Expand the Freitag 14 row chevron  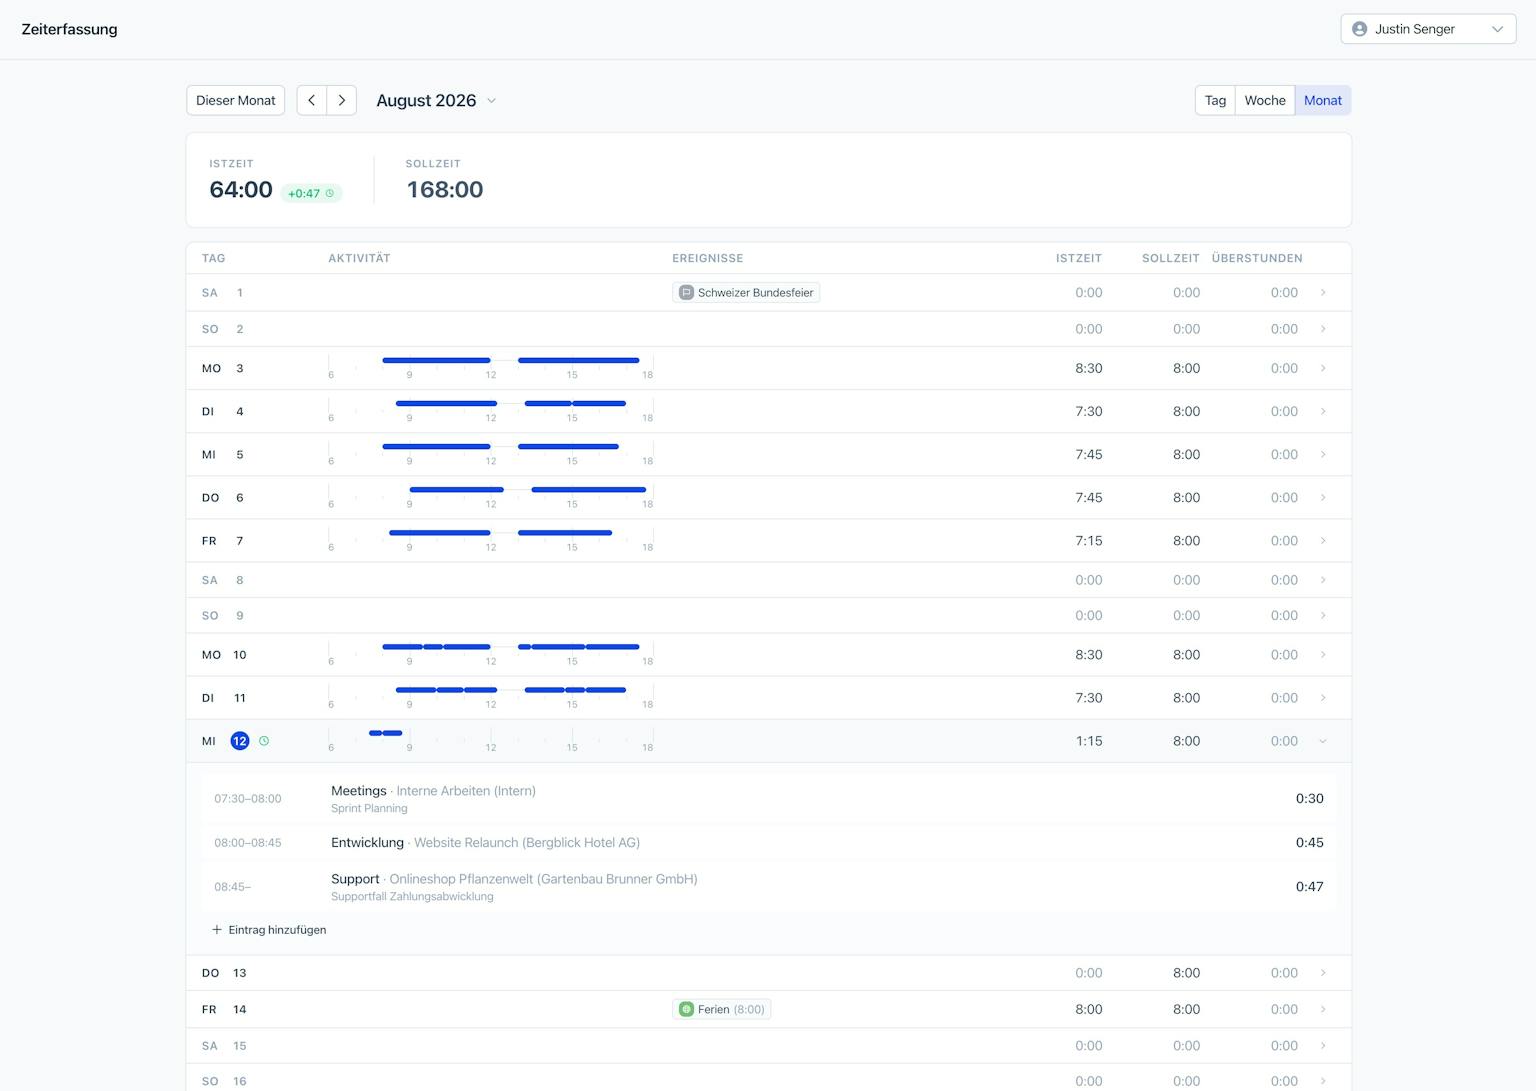(x=1323, y=1009)
